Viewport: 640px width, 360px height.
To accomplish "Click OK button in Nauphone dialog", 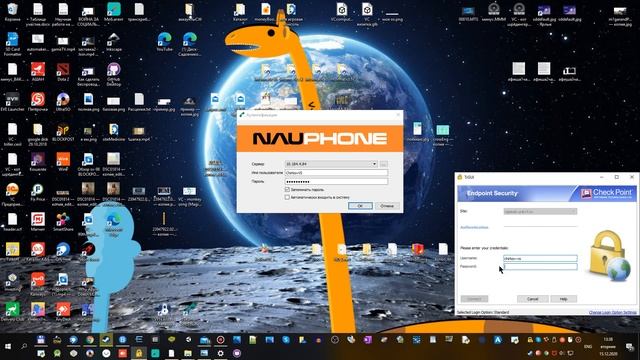I will (360, 206).
